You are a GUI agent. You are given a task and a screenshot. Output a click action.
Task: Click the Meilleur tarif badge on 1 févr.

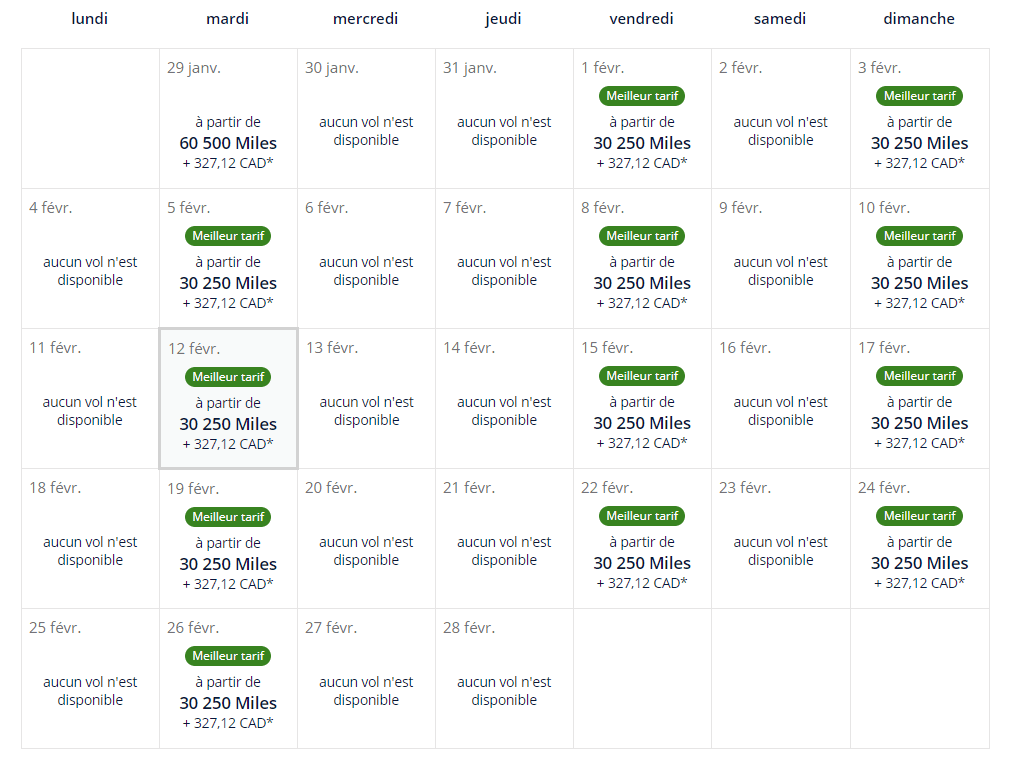click(x=642, y=96)
